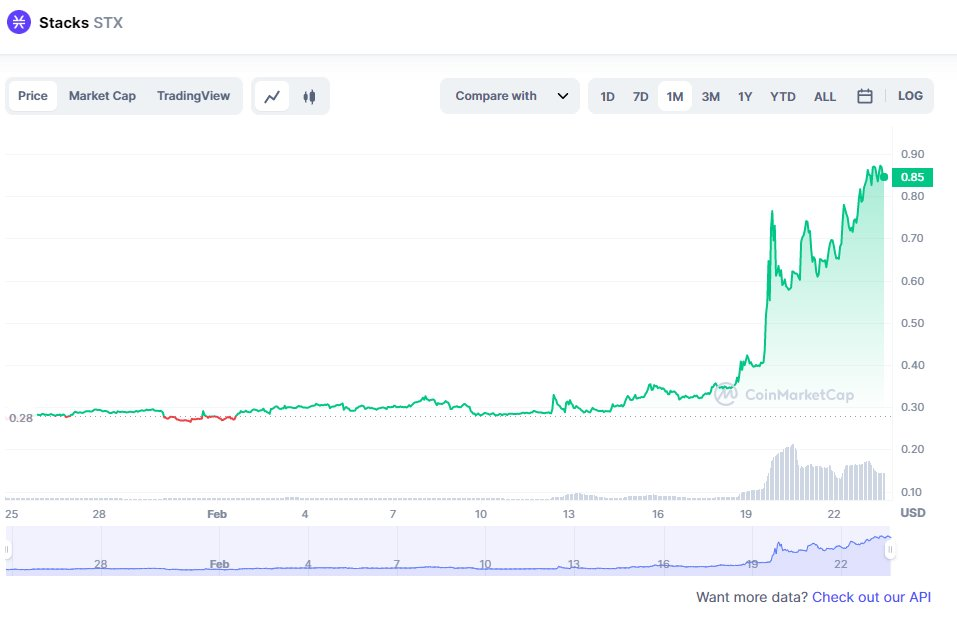Grab the right range slider handle
Image resolution: width=957 pixels, height=617 pixels.
coord(890,550)
